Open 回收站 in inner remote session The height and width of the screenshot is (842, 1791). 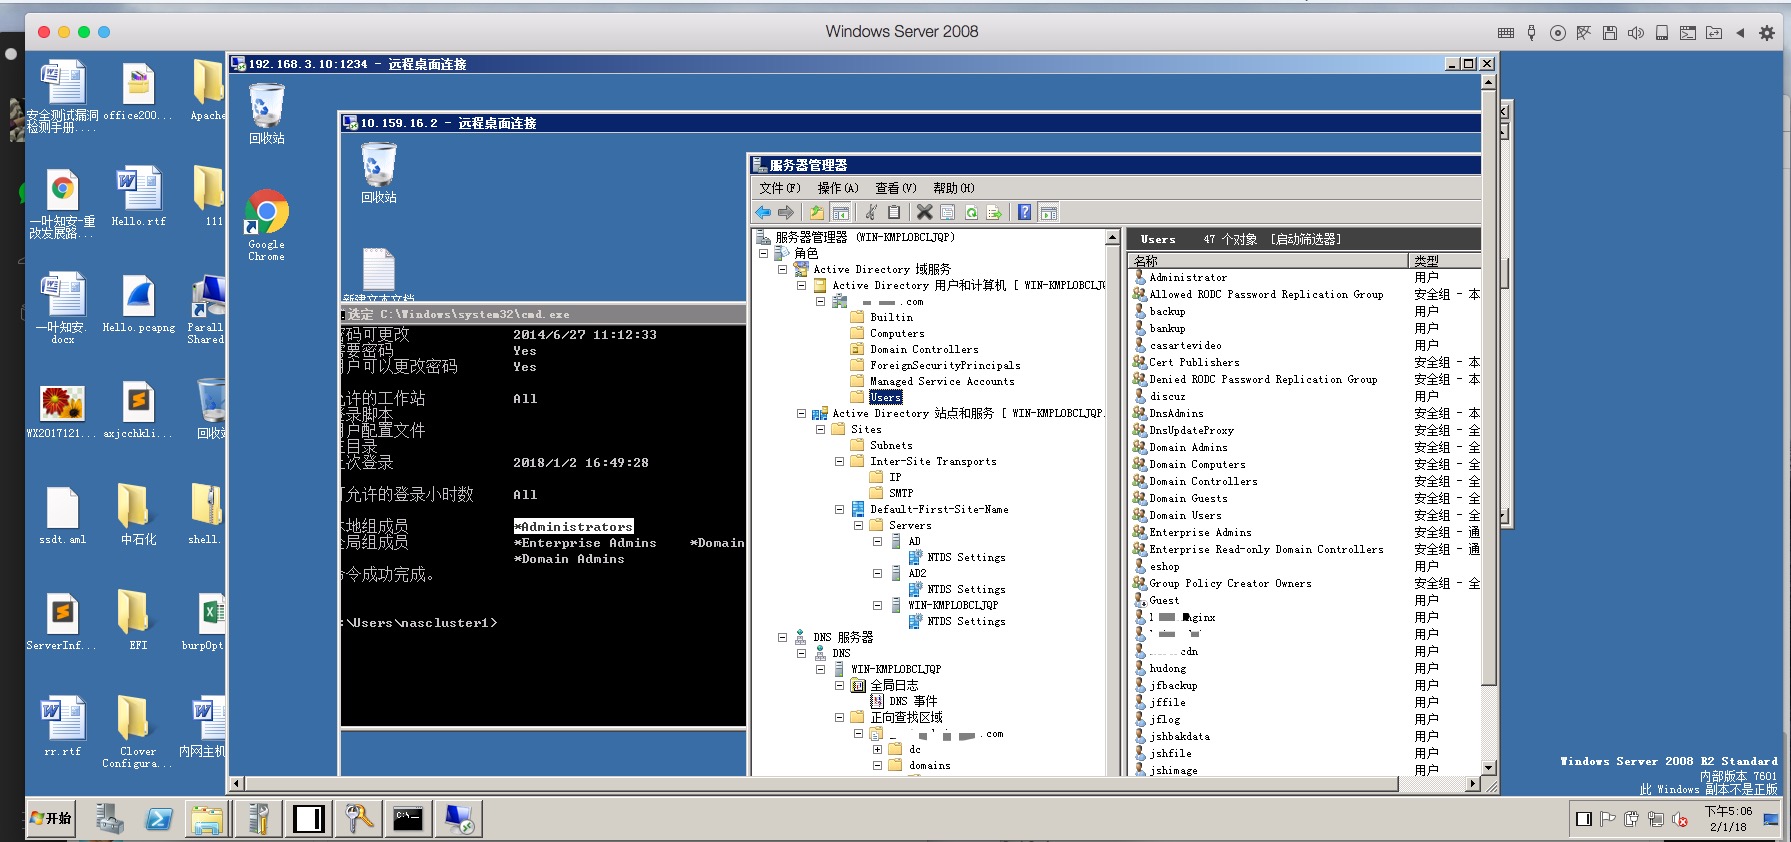point(379,173)
